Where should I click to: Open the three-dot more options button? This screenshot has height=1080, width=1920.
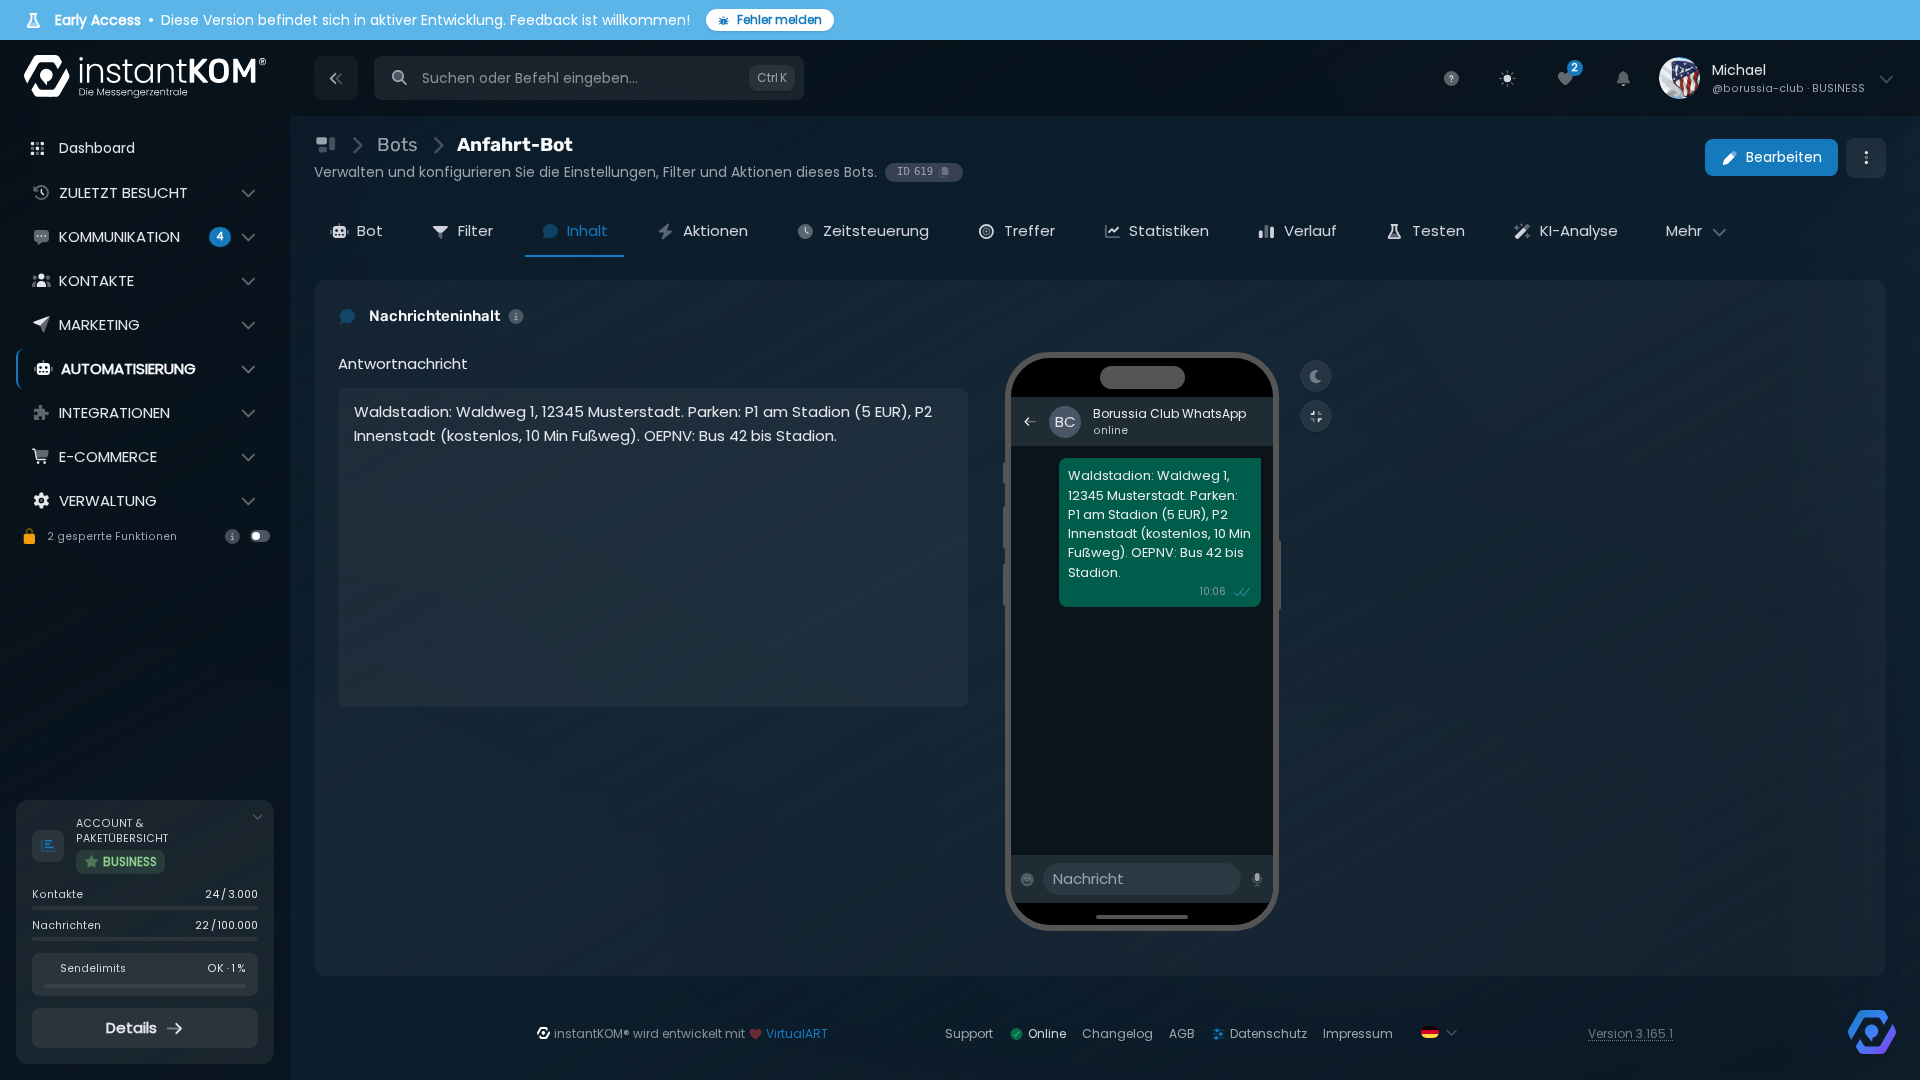click(x=1866, y=158)
